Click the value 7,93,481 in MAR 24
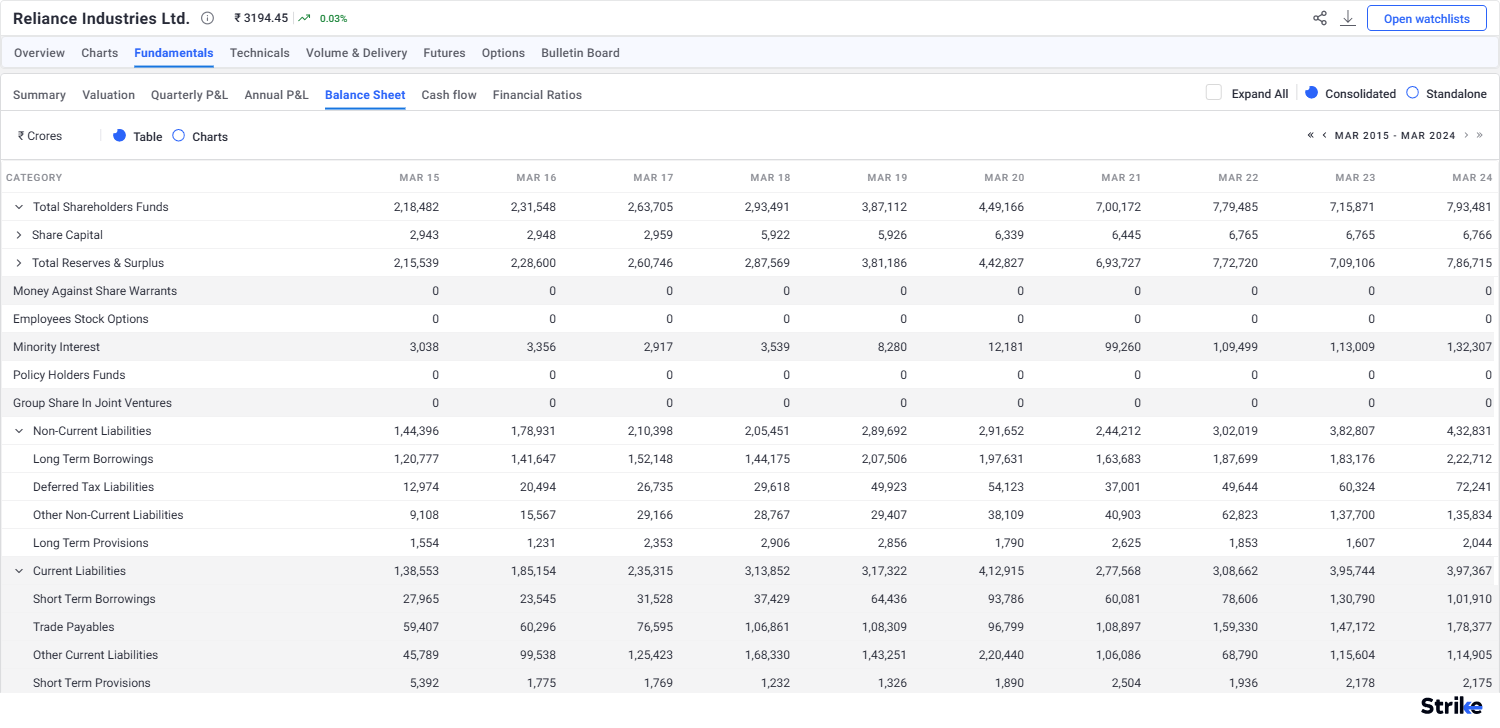This screenshot has width=1500, height=728. (1468, 207)
